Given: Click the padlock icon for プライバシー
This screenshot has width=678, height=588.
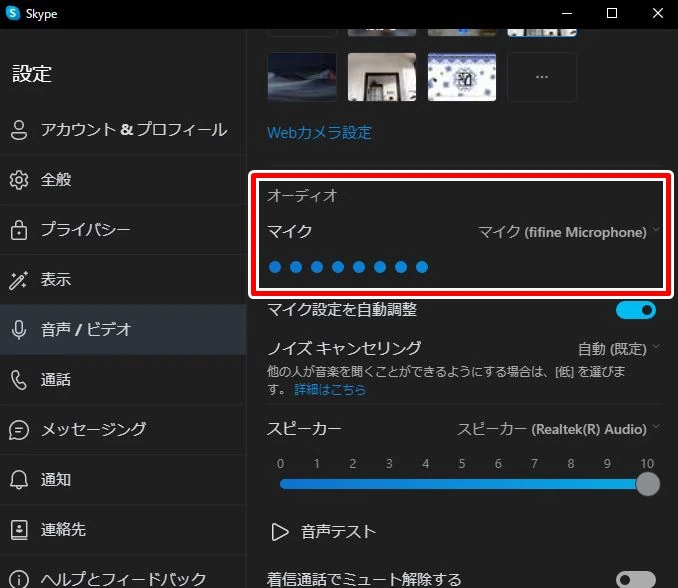Looking at the screenshot, I should (18, 230).
